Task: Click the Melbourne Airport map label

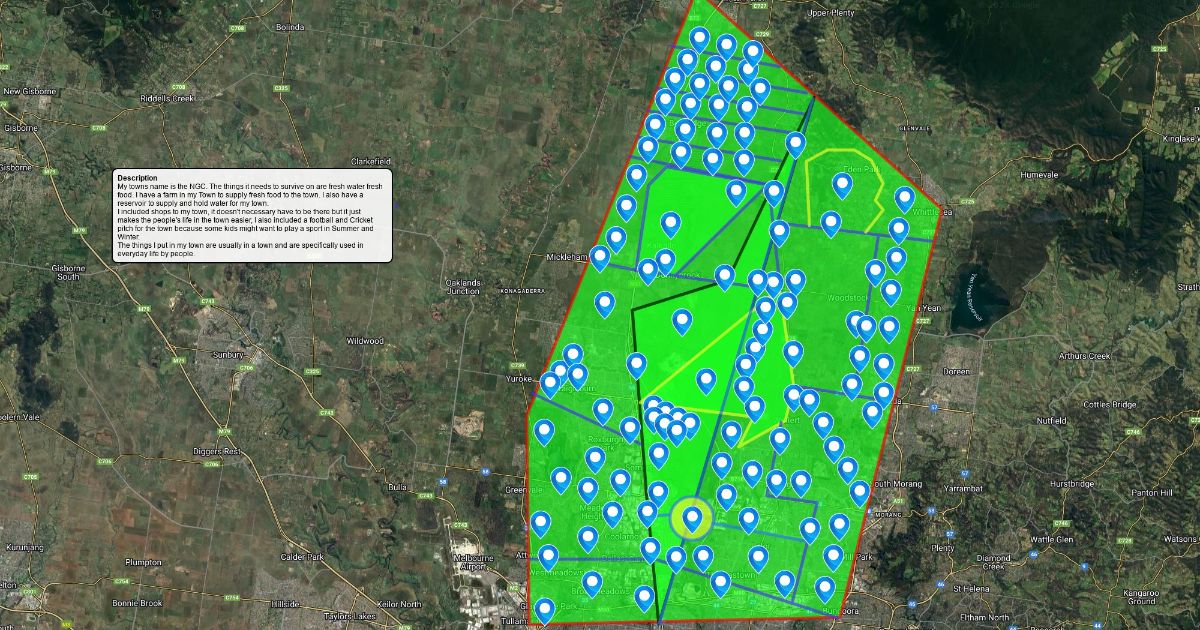Action: 475,562
